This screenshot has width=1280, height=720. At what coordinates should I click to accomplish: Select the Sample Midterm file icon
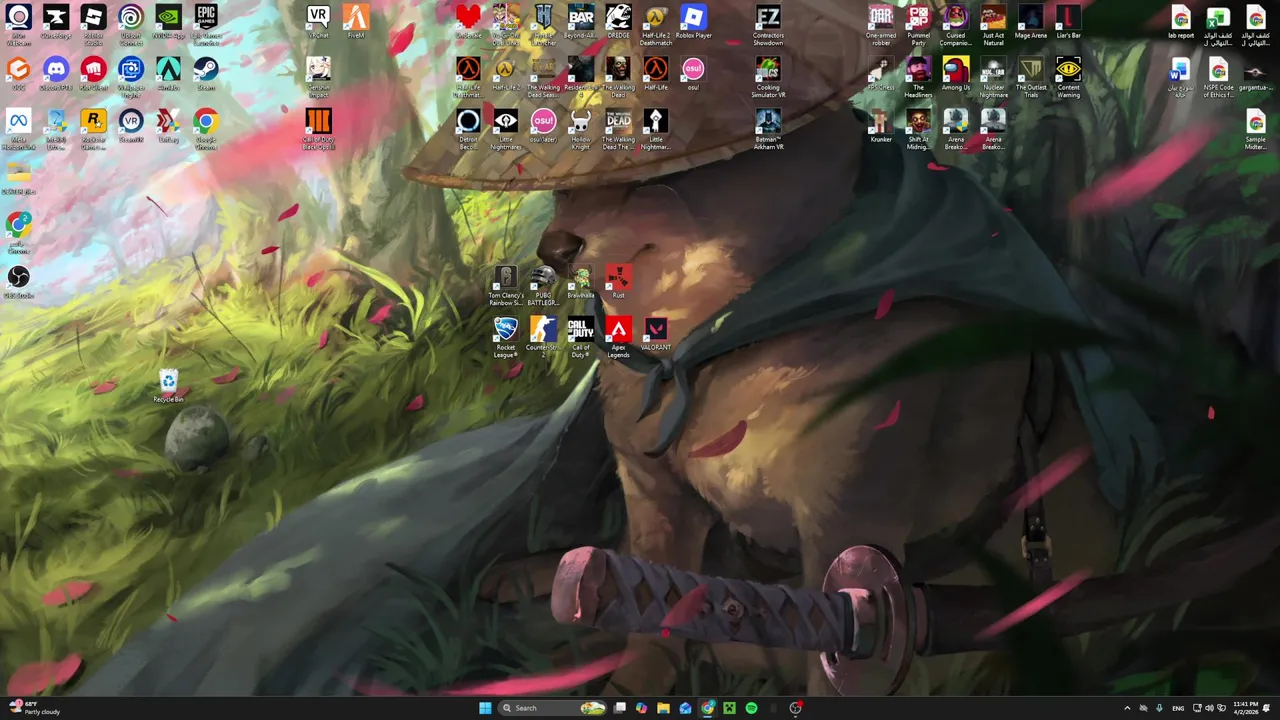[x=1256, y=128]
